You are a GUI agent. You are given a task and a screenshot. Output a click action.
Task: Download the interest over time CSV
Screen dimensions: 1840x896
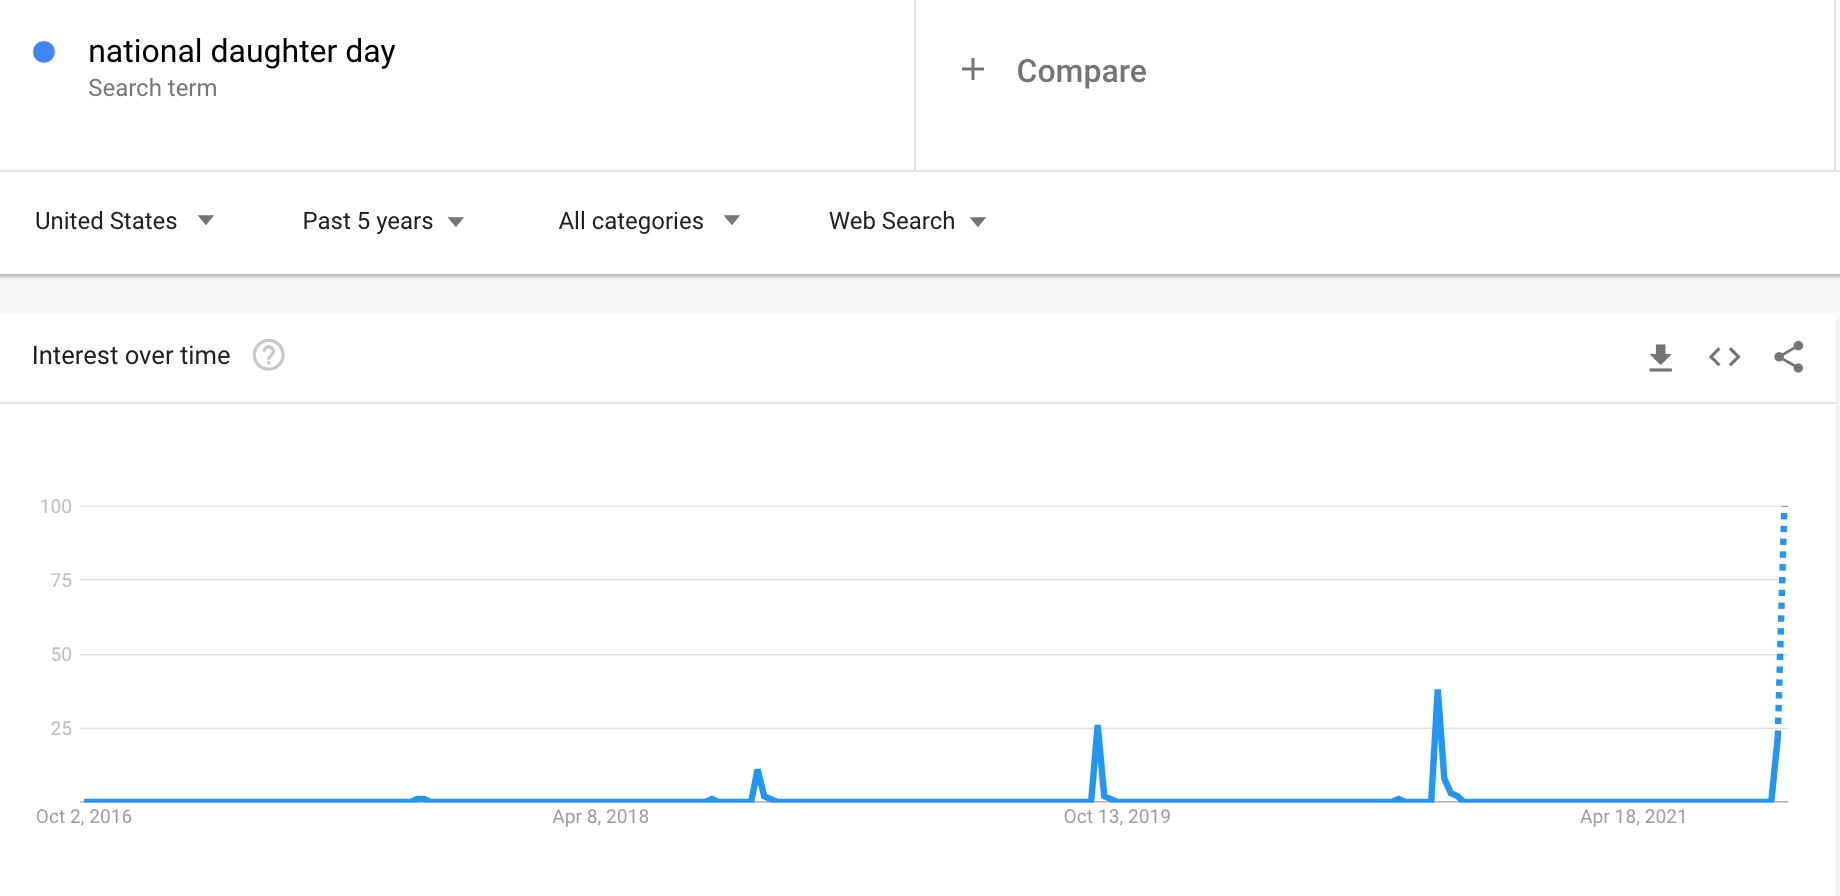[1660, 357]
